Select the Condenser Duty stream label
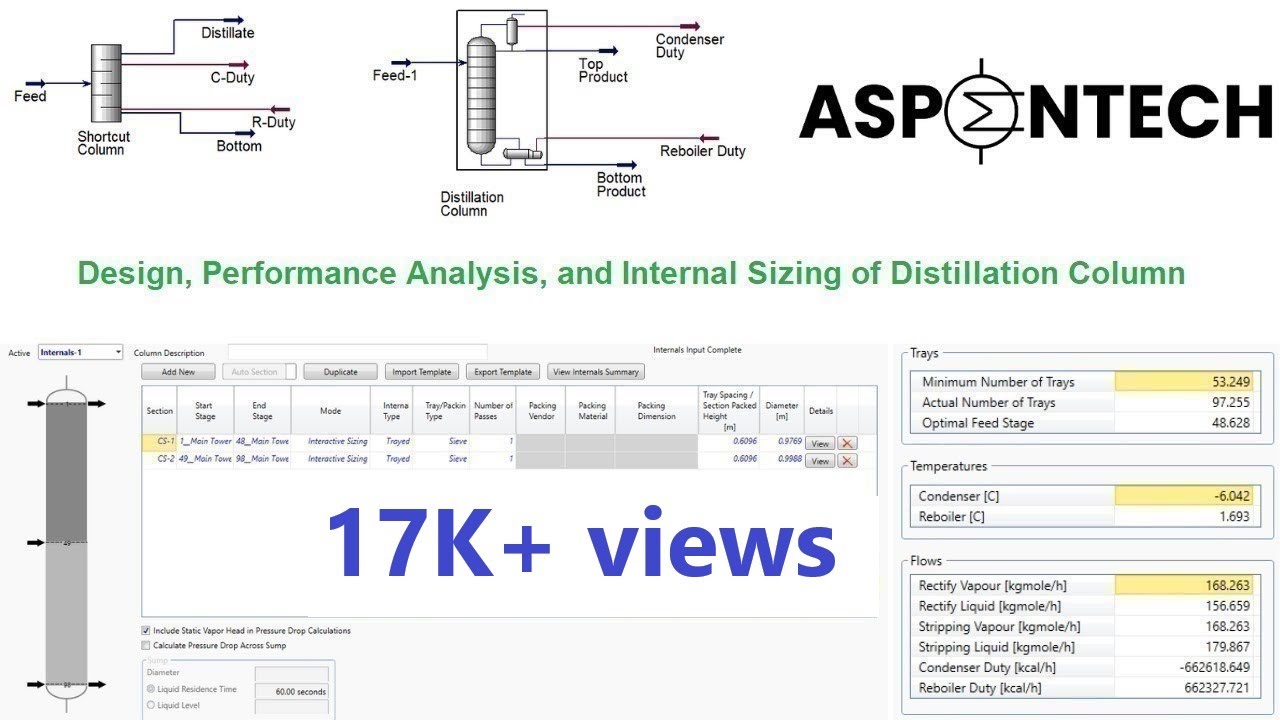This screenshot has height=720, width=1280. [690, 46]
